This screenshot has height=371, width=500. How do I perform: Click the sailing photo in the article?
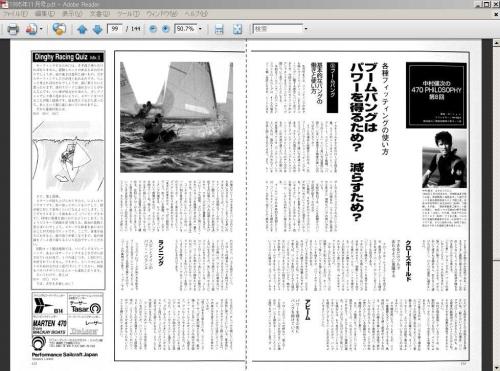[176, 117]
